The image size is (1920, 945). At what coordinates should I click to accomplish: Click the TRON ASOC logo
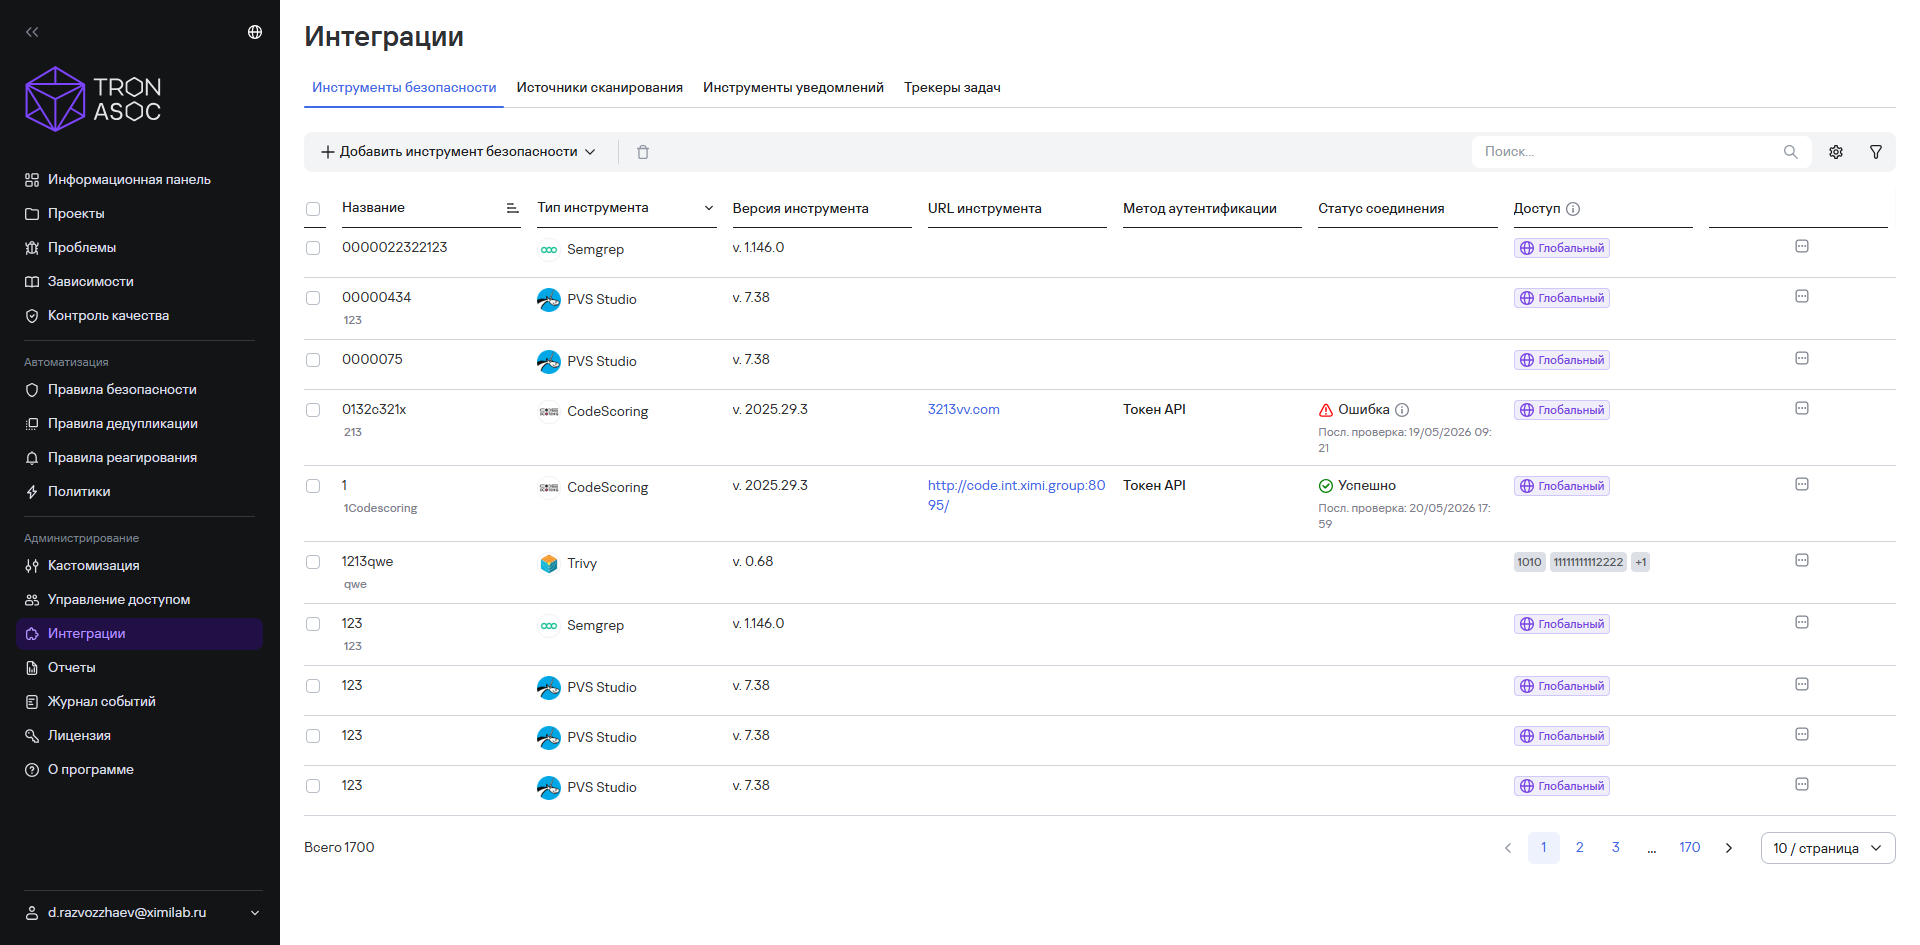pyautogui.click(x=93, y=99)
